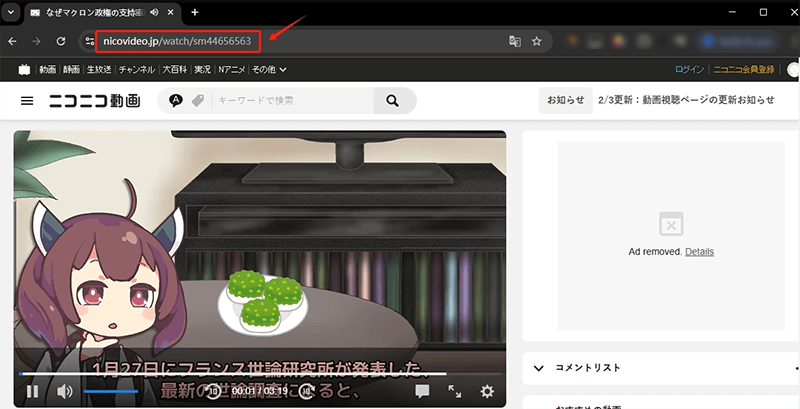
Task: Toggle comment display on the video
Action: 422,392
